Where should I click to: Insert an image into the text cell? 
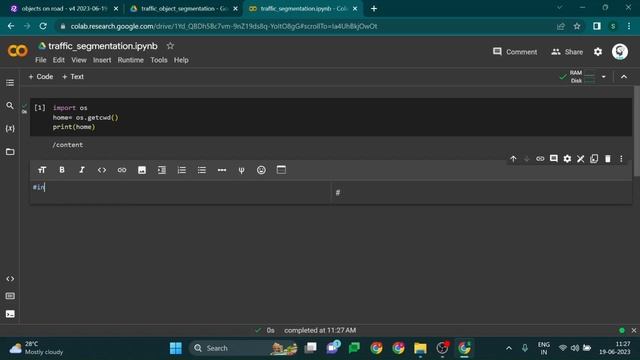click(142, 170)
